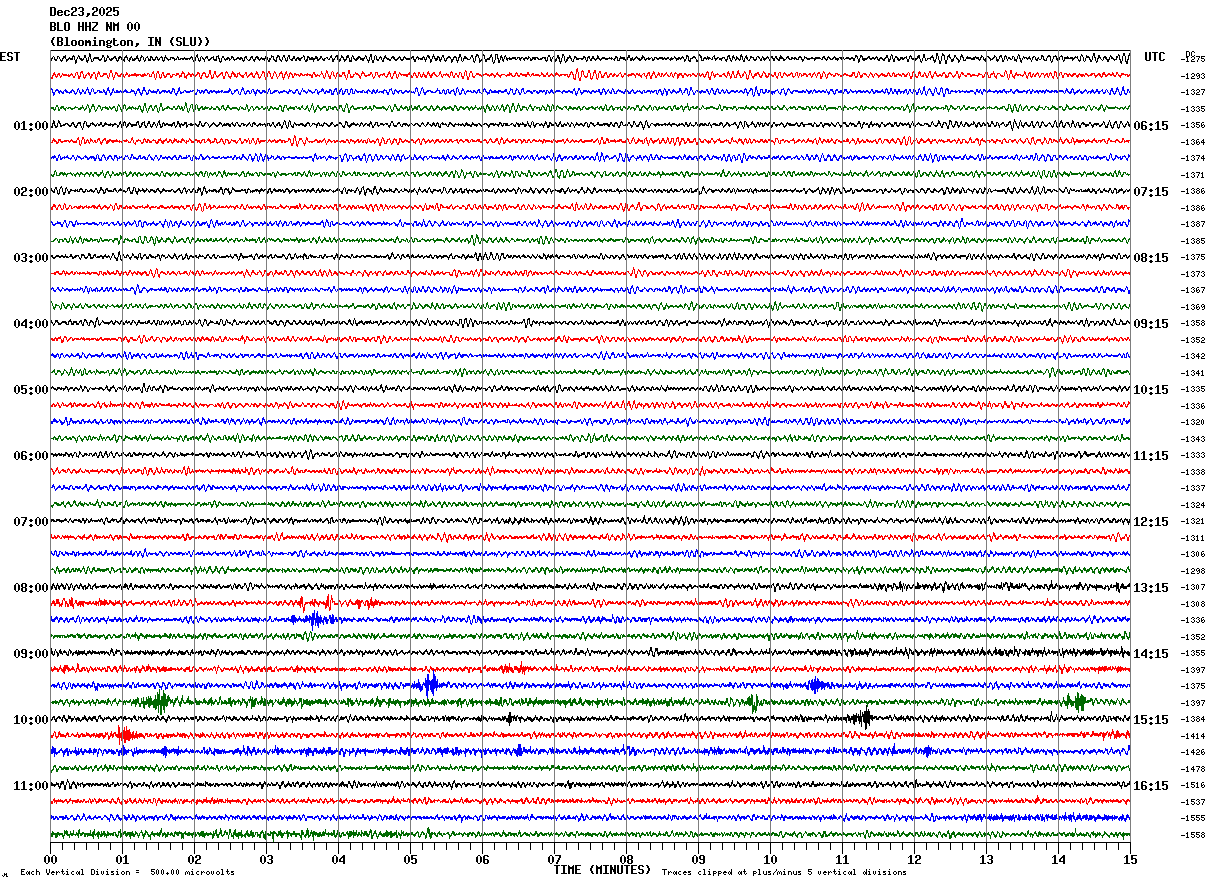Click DC offset value -1343
This screenshot has width=1210, height=886.
tap(1193, 439)
